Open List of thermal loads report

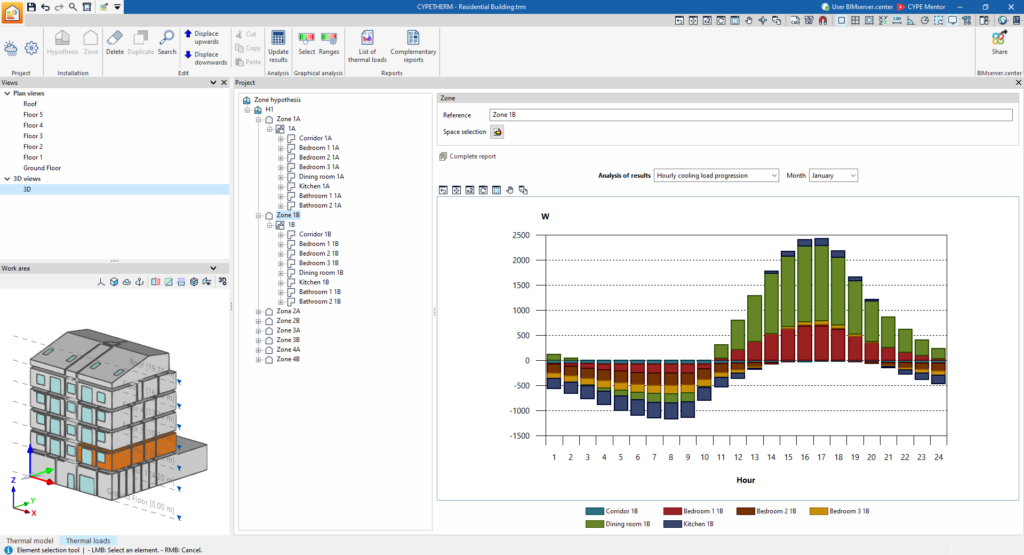coord(367,46)
